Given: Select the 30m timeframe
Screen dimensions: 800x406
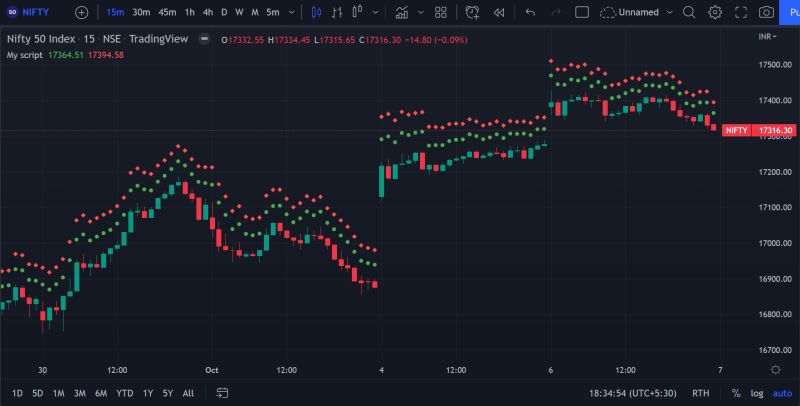Looking at the screenshot, I should [141, 12].
